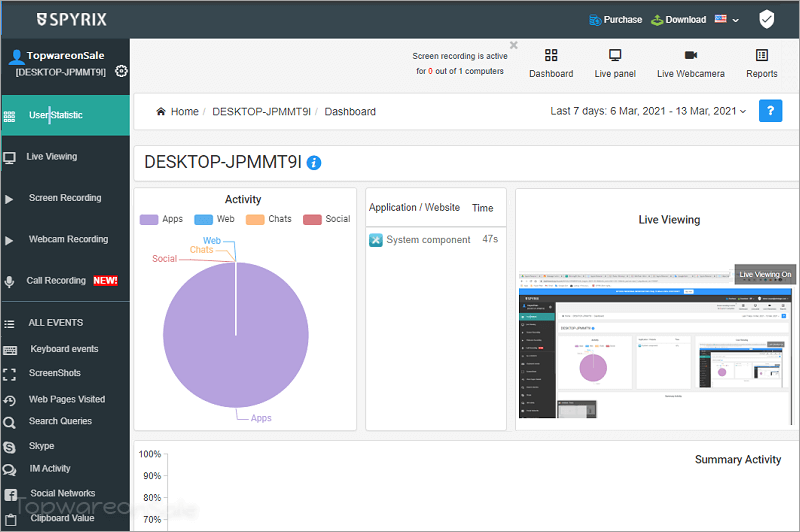Open the Reports icon

pyautogui.click(x=762, y=55)
